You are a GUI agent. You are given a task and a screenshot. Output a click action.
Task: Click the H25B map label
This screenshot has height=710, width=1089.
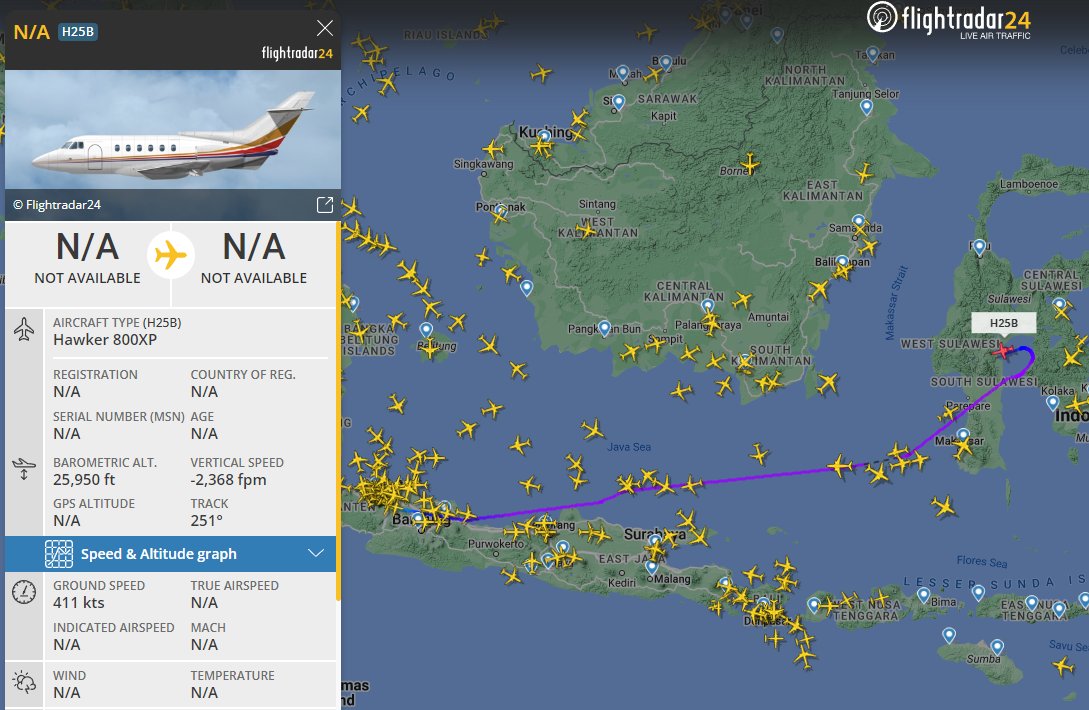tap(1004, 323)
